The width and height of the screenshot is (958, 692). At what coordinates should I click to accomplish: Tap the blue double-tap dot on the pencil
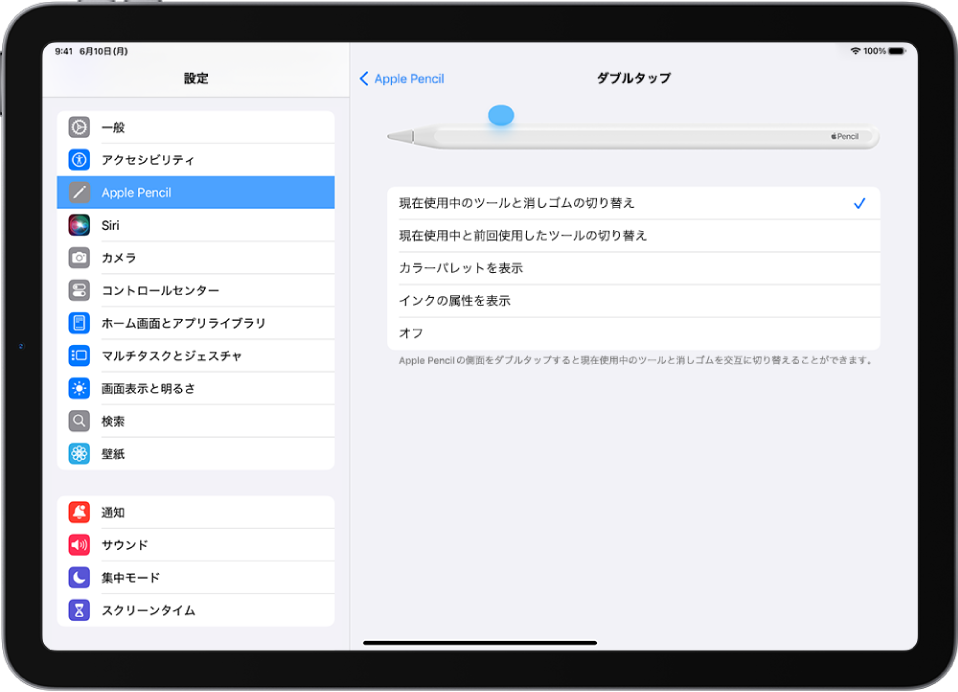click(x=501, y=115)
